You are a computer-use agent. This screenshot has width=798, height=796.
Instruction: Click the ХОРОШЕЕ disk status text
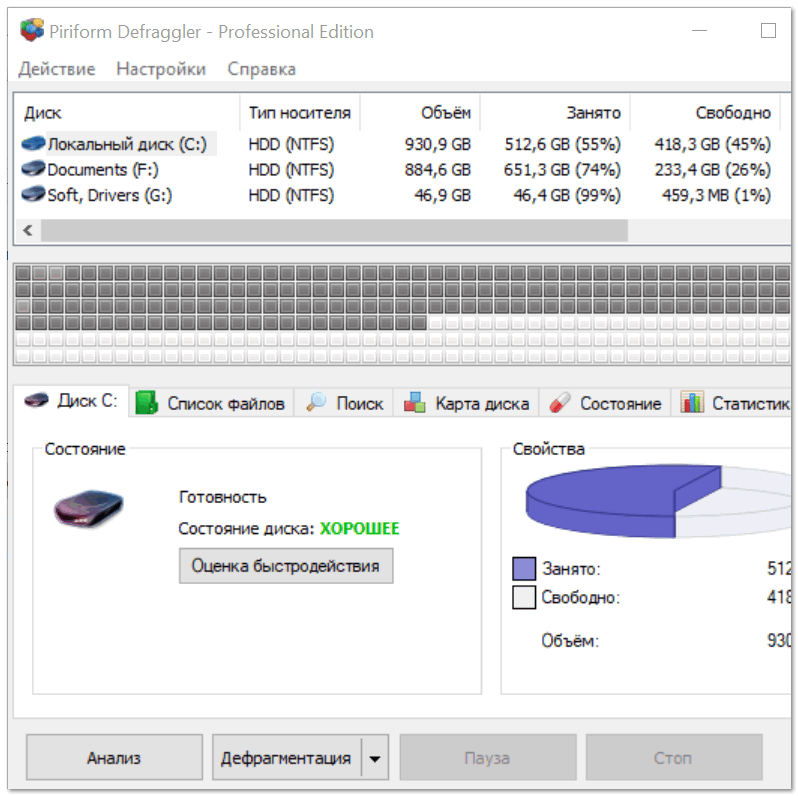coord(359,528)
